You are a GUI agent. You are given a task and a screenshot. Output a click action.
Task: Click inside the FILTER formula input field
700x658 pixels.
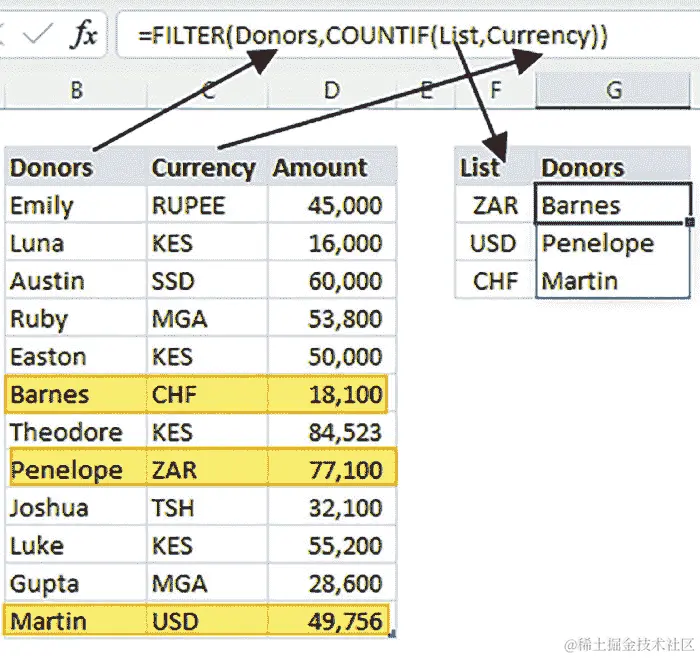tap(407, 35)
